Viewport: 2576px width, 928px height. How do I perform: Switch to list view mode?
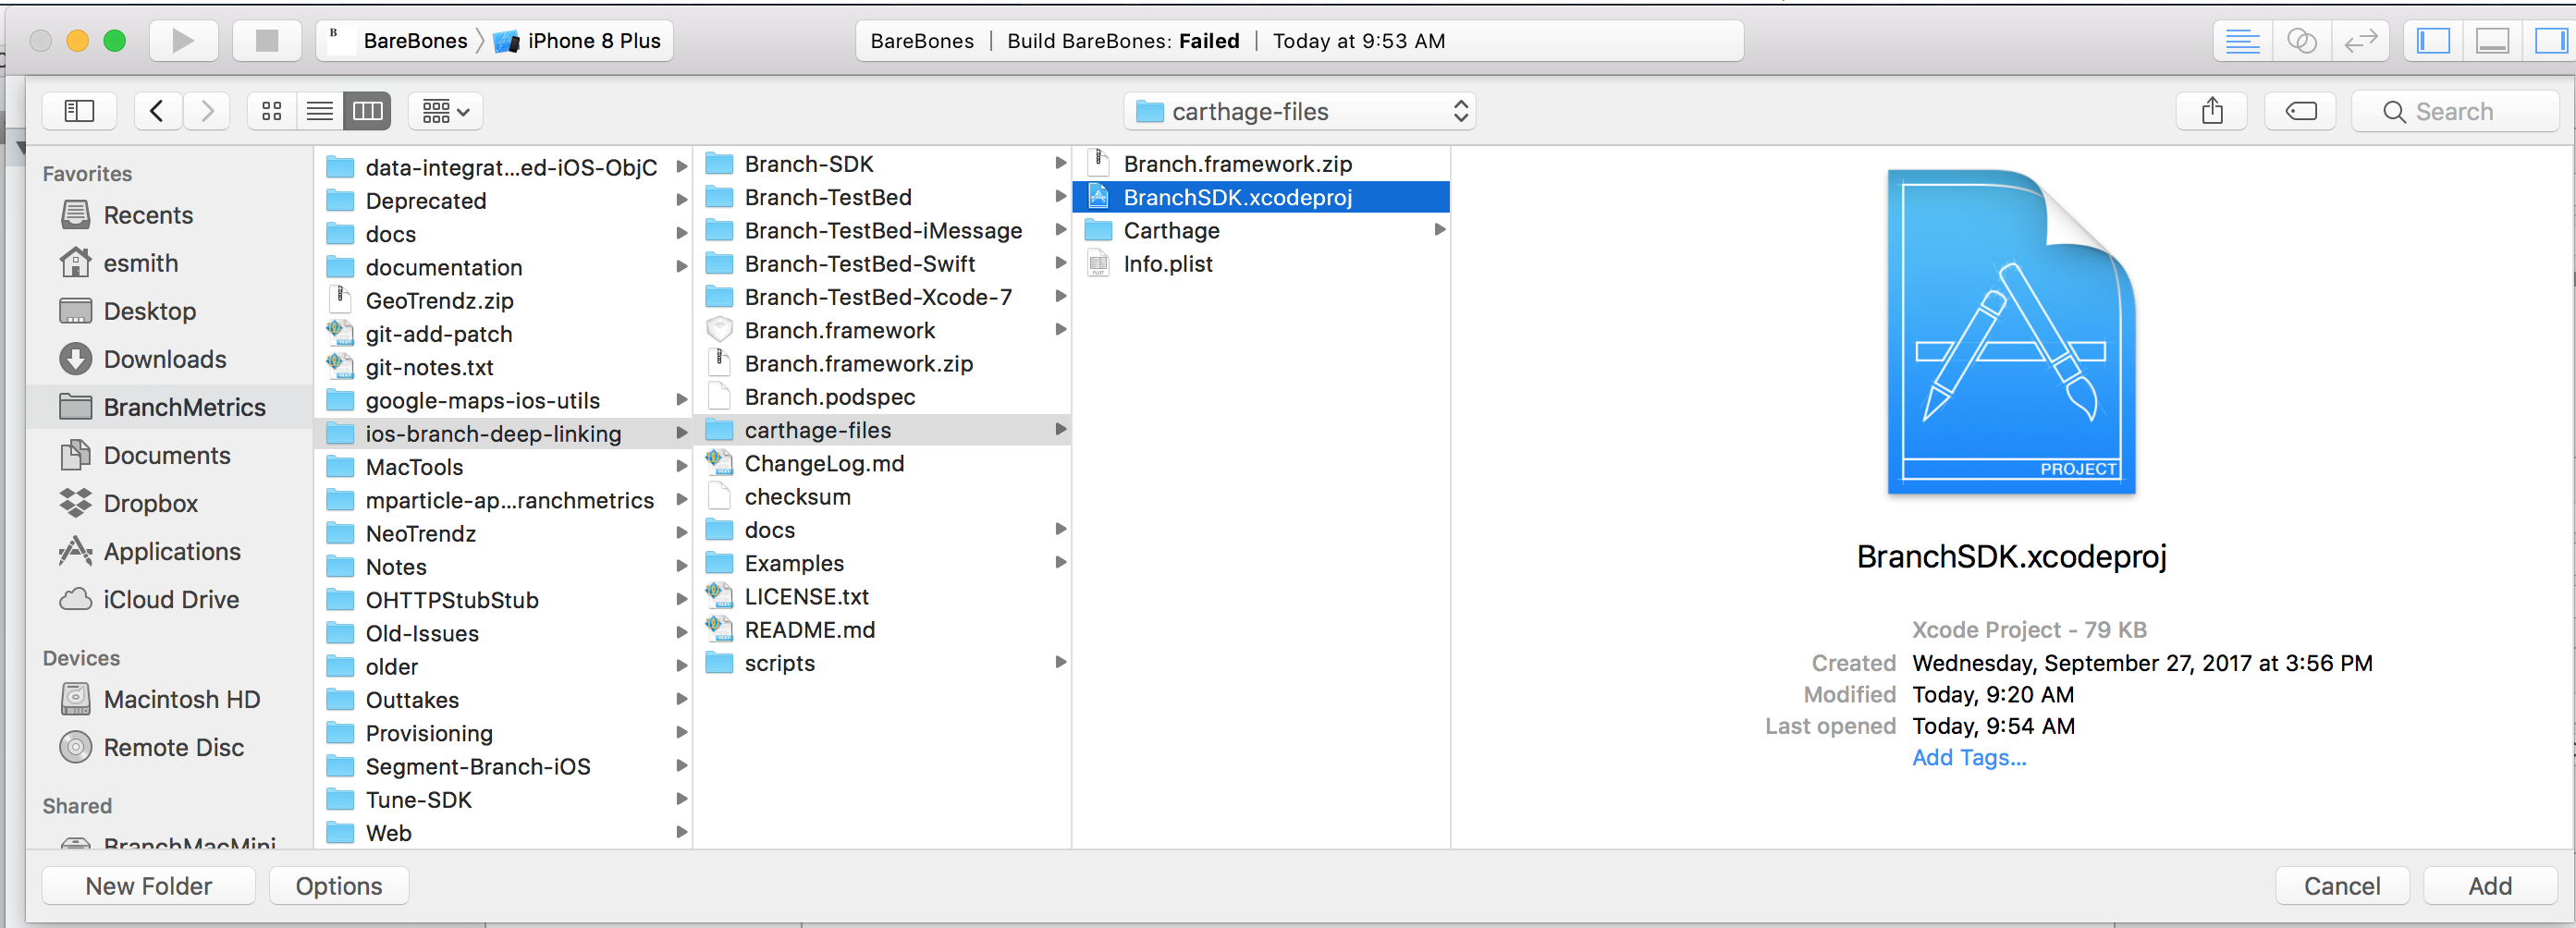pos(319,111)
